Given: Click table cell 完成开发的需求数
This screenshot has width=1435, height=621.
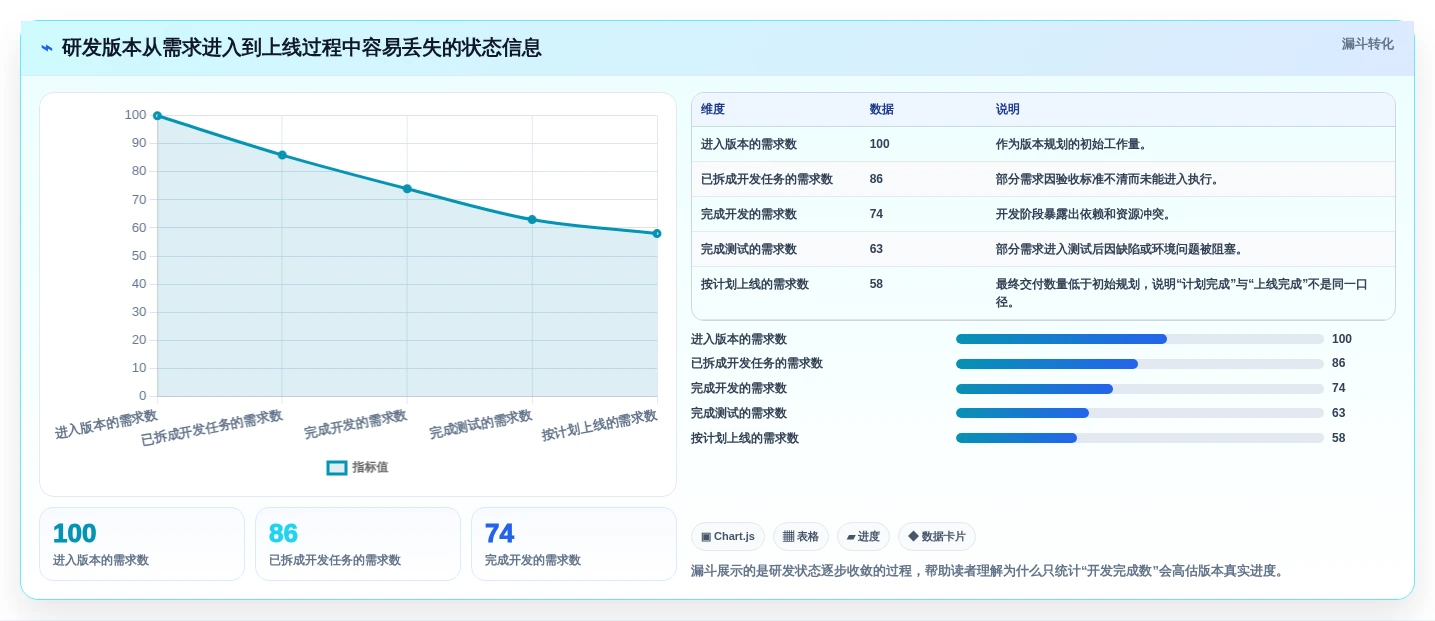Looking at the screenshot, I should click(749, 214).
